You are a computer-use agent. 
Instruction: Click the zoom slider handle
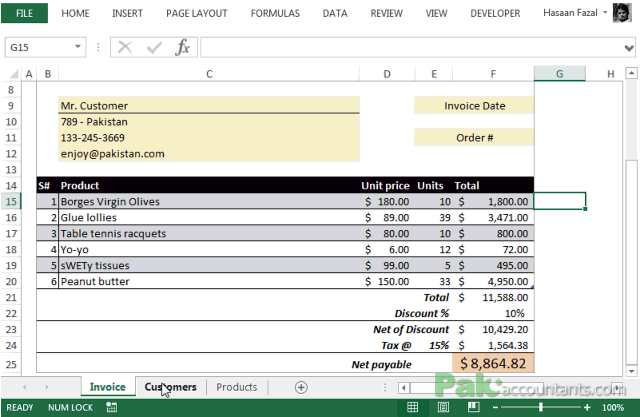541,407
